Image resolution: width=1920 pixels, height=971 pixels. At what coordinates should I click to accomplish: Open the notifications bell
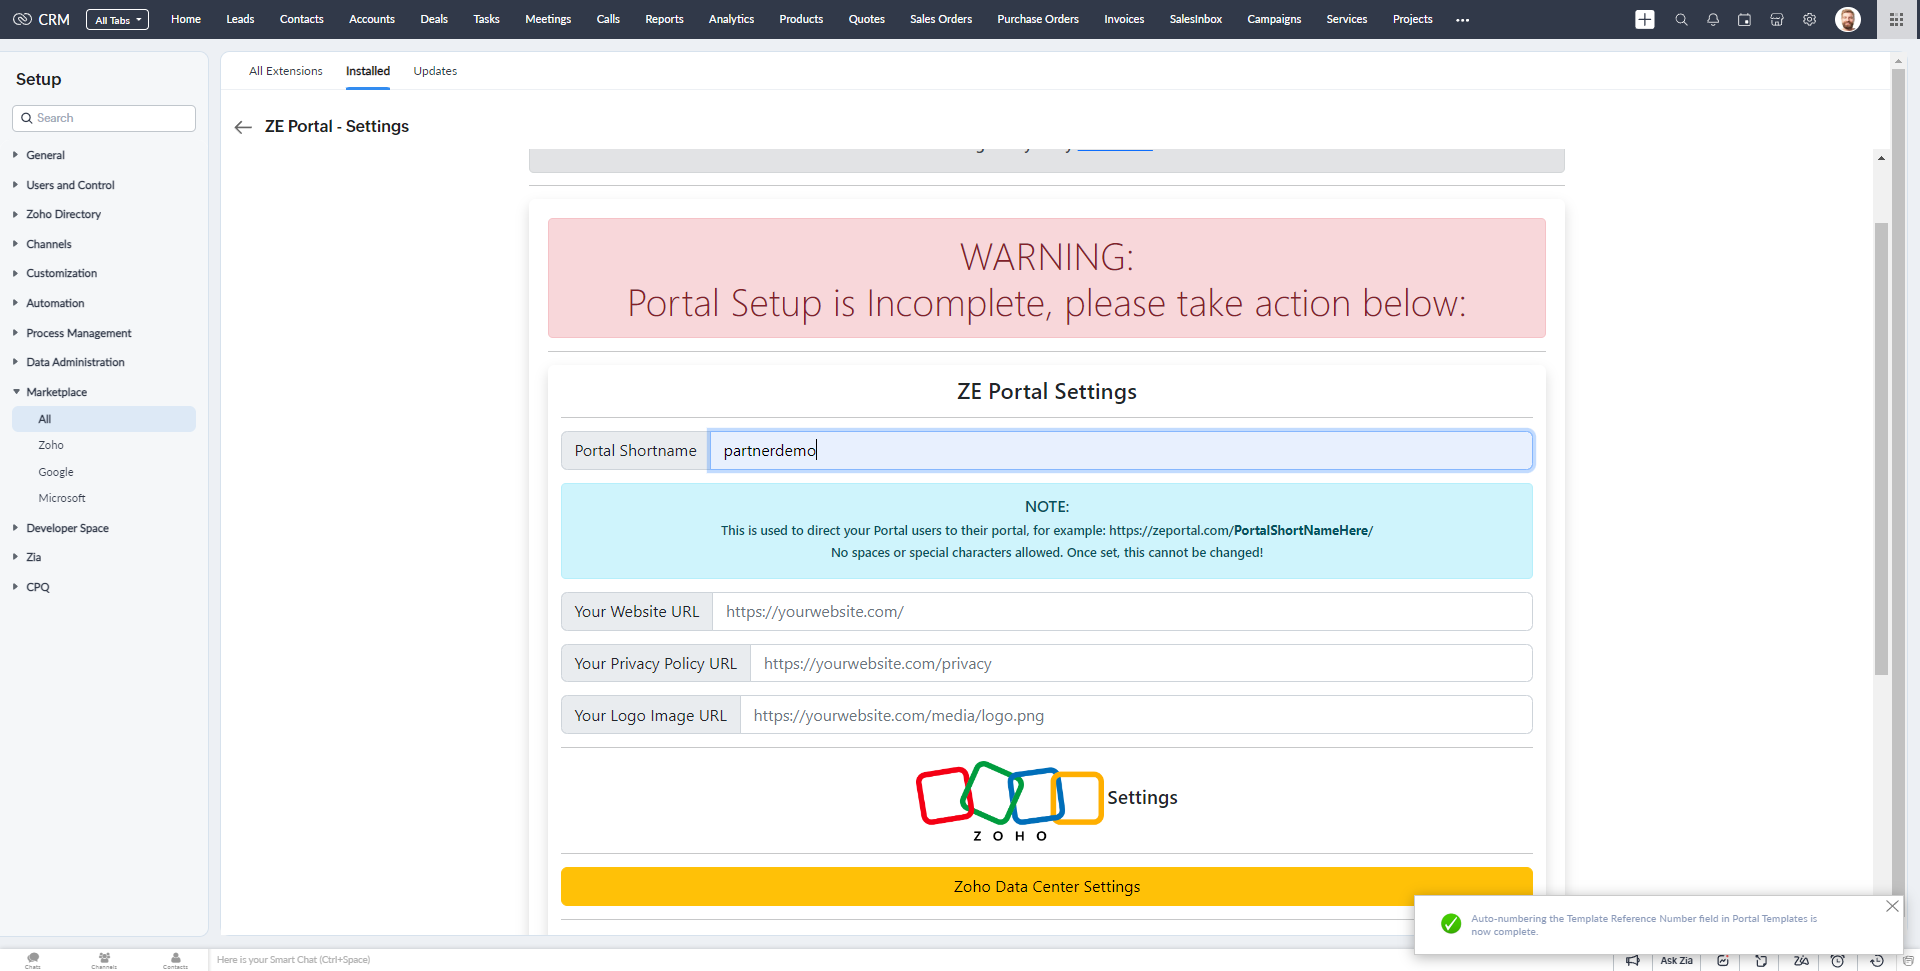[x=1713, y=19]
